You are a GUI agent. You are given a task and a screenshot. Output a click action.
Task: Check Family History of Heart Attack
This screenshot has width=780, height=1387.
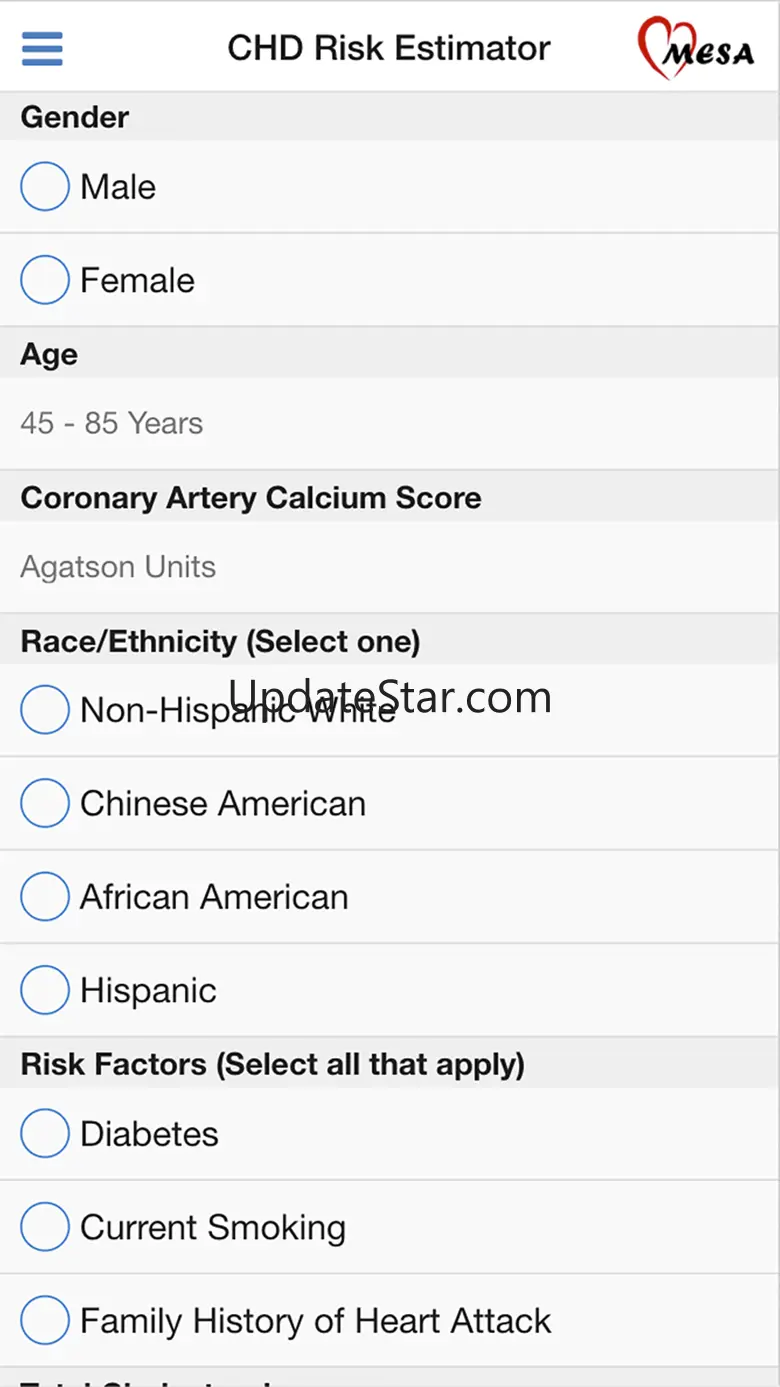click(45, 1321)
